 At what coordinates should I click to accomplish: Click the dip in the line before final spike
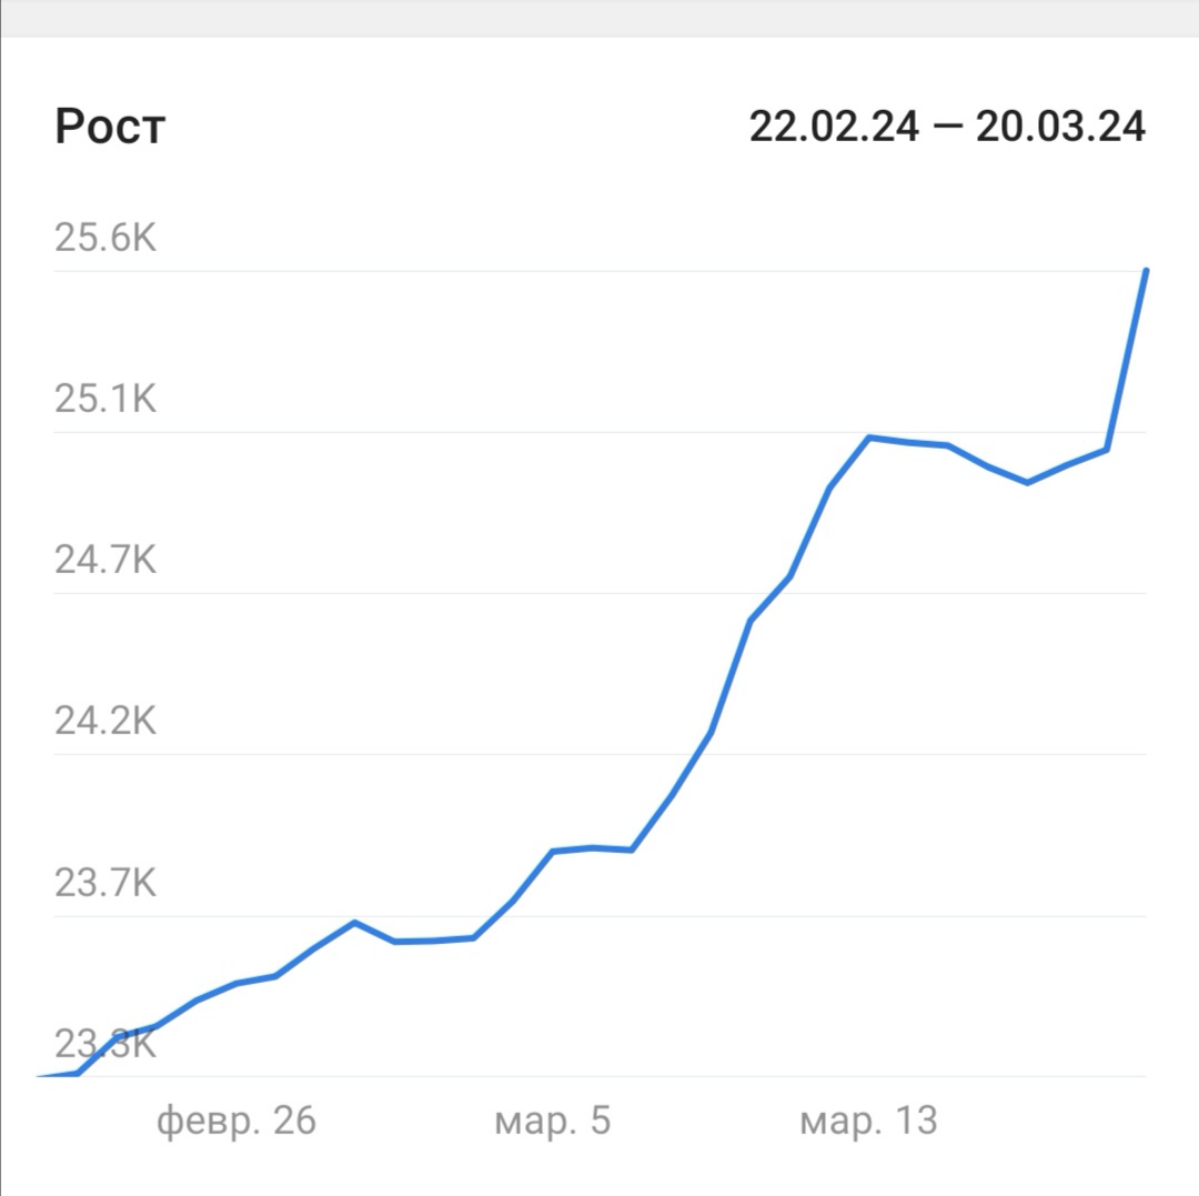point(1027,483)
